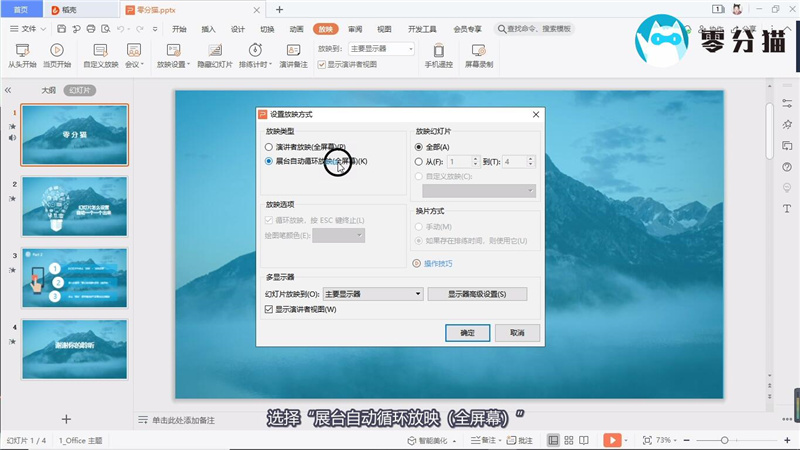This screenshot has width=800, height=450.
Task: Switch to the 动画 ribbon tab
Action: click(x=297, y=29)
